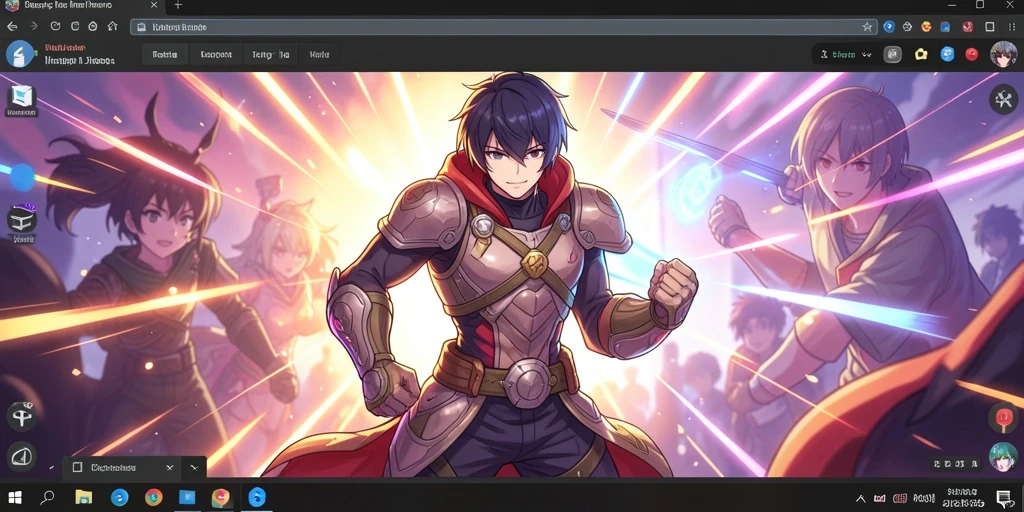The image size is (1024, 512).
Task: Open the first site navigation tab
Action: pos(165,55)
